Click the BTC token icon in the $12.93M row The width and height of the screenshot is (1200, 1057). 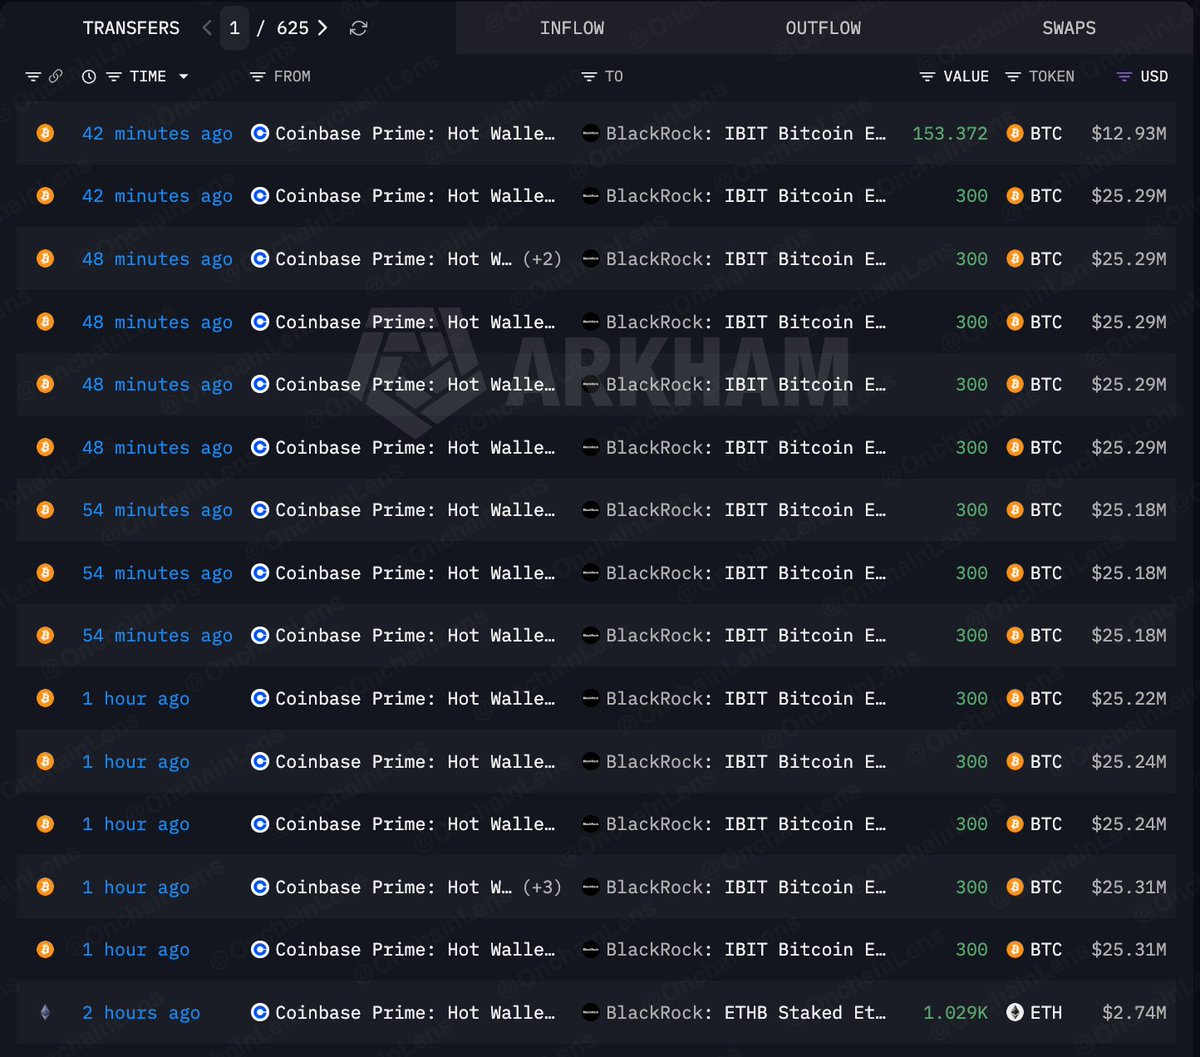[1015, 133]
